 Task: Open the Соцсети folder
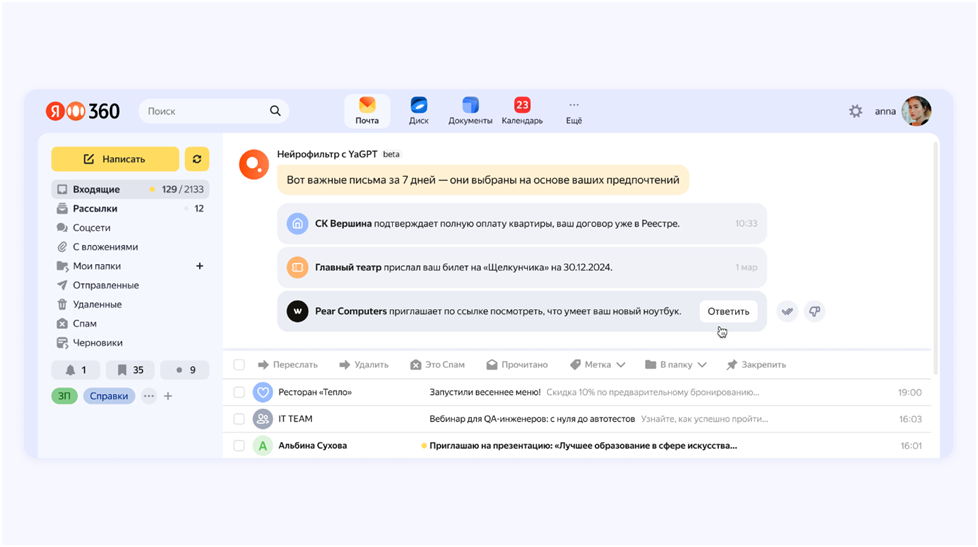click(x=130, y=228)
